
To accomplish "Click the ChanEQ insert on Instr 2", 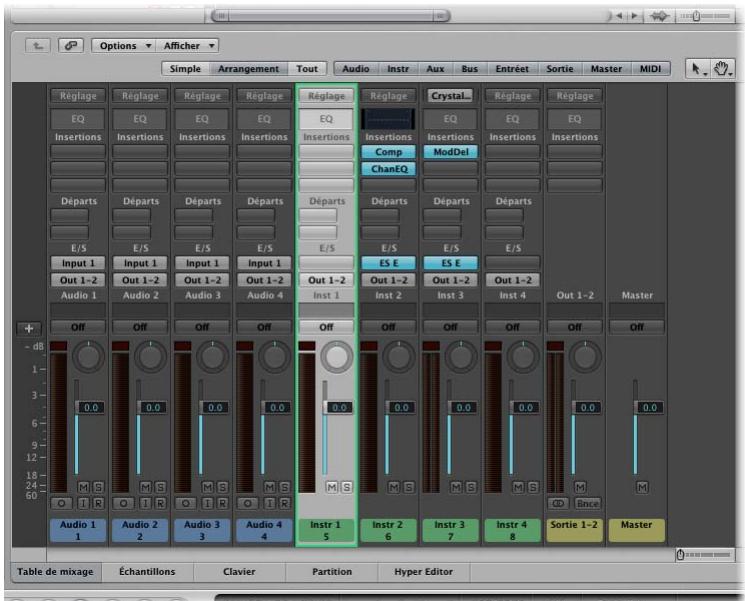I will pyautogui.click(x=388, y=169).
